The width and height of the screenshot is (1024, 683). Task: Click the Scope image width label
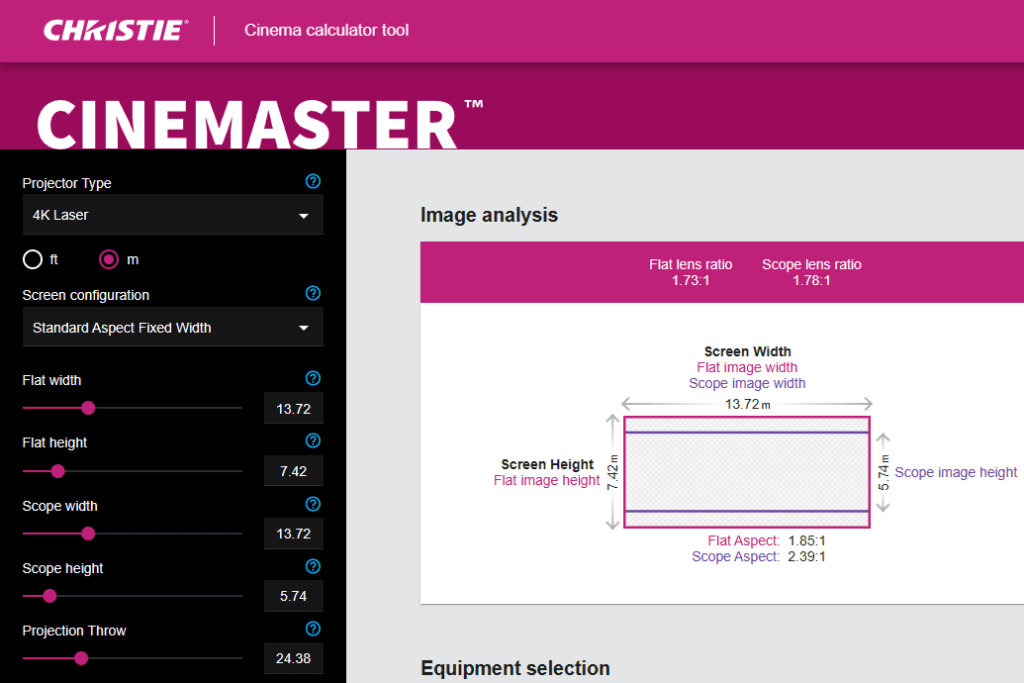pos(747,383)
